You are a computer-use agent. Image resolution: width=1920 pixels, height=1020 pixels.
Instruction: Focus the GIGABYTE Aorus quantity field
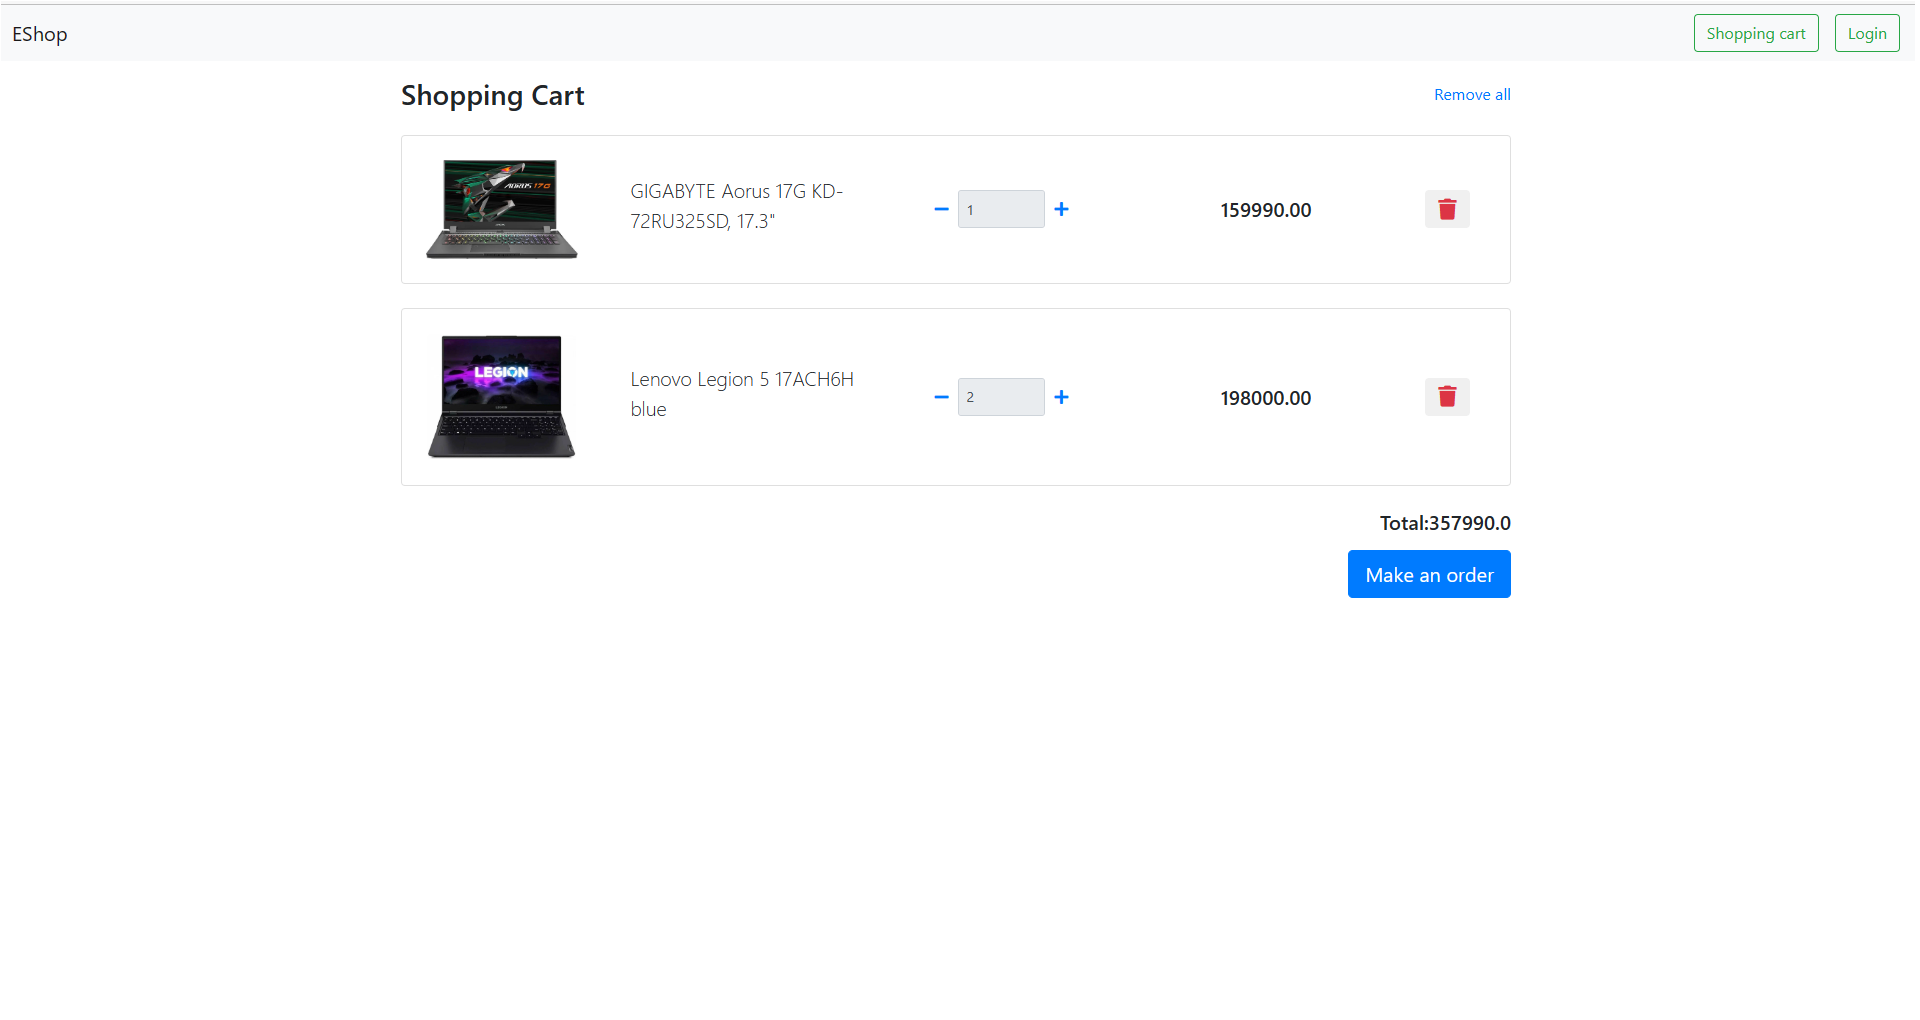click(x=1001, y=209)
